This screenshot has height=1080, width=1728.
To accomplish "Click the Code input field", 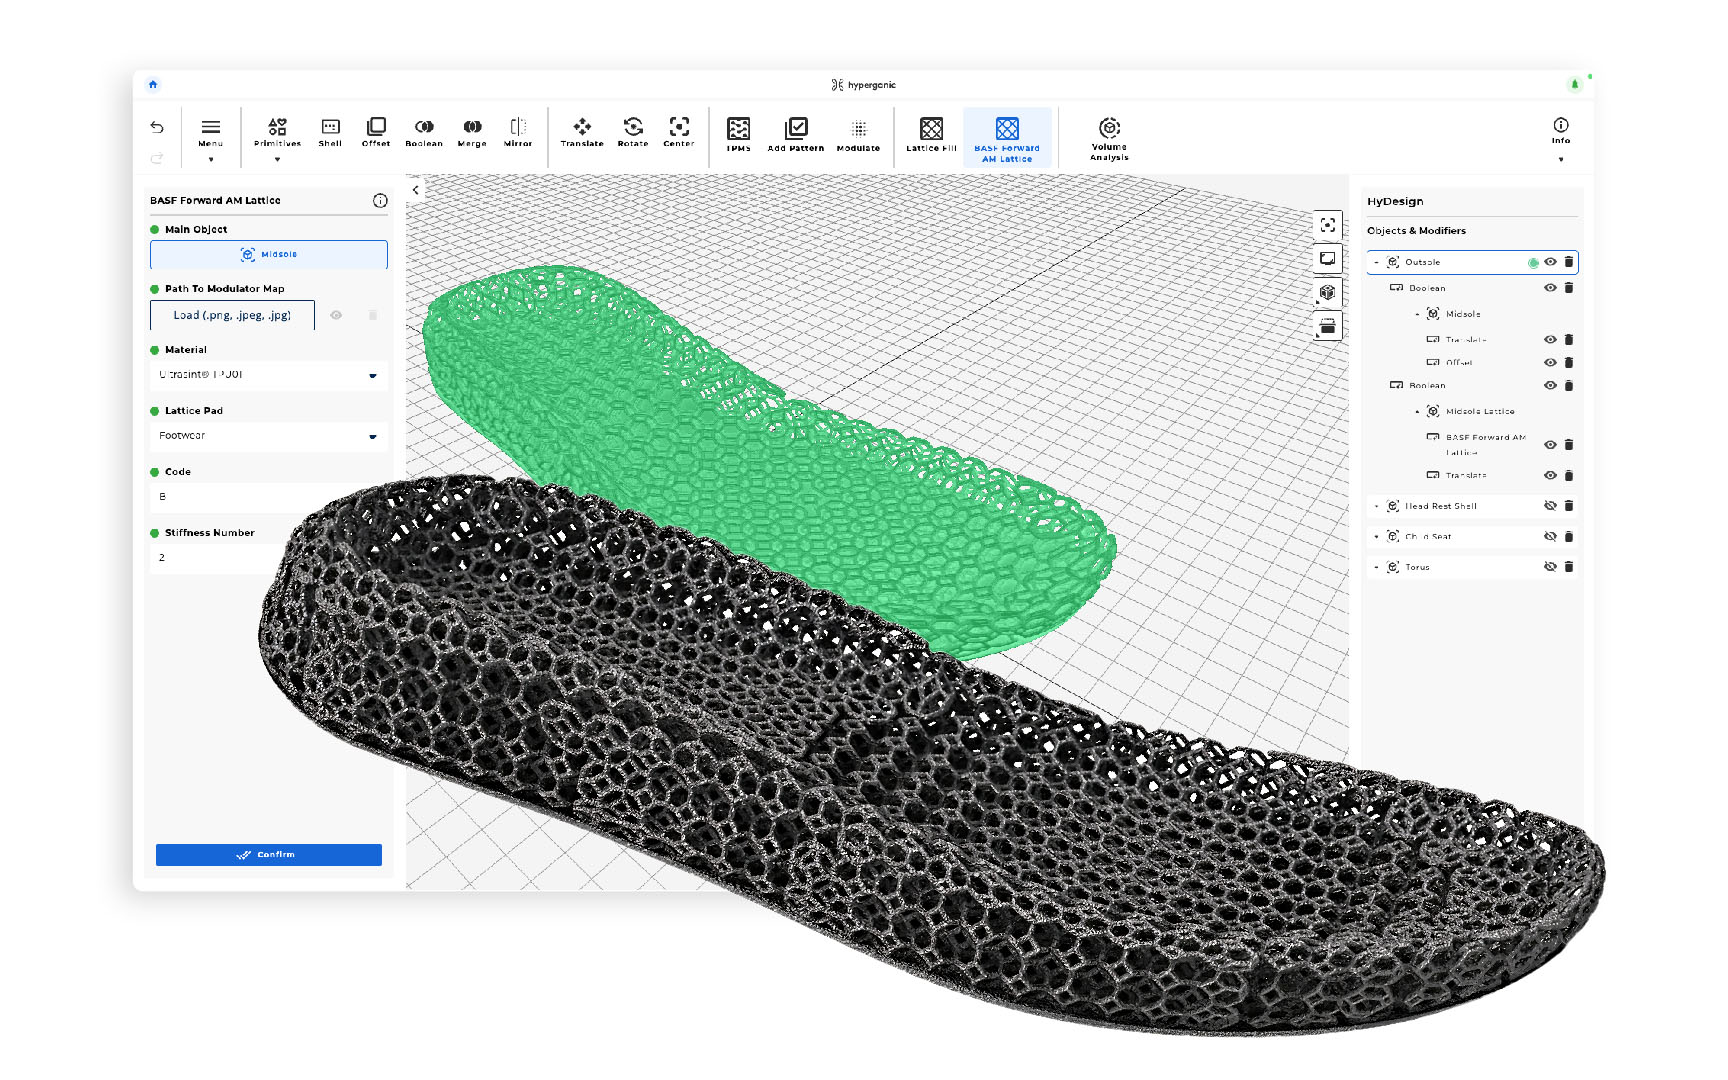I will (x=269, y=497).
